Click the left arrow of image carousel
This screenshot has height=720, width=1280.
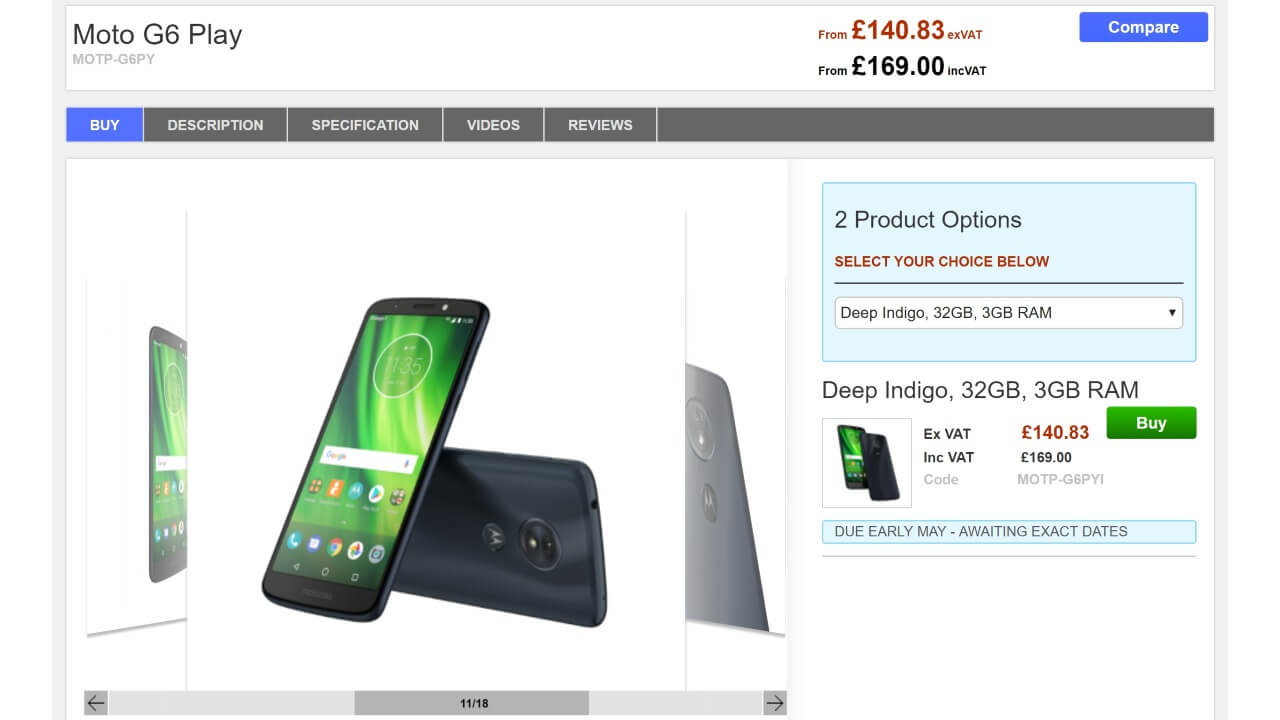click(x=96, y=703)
